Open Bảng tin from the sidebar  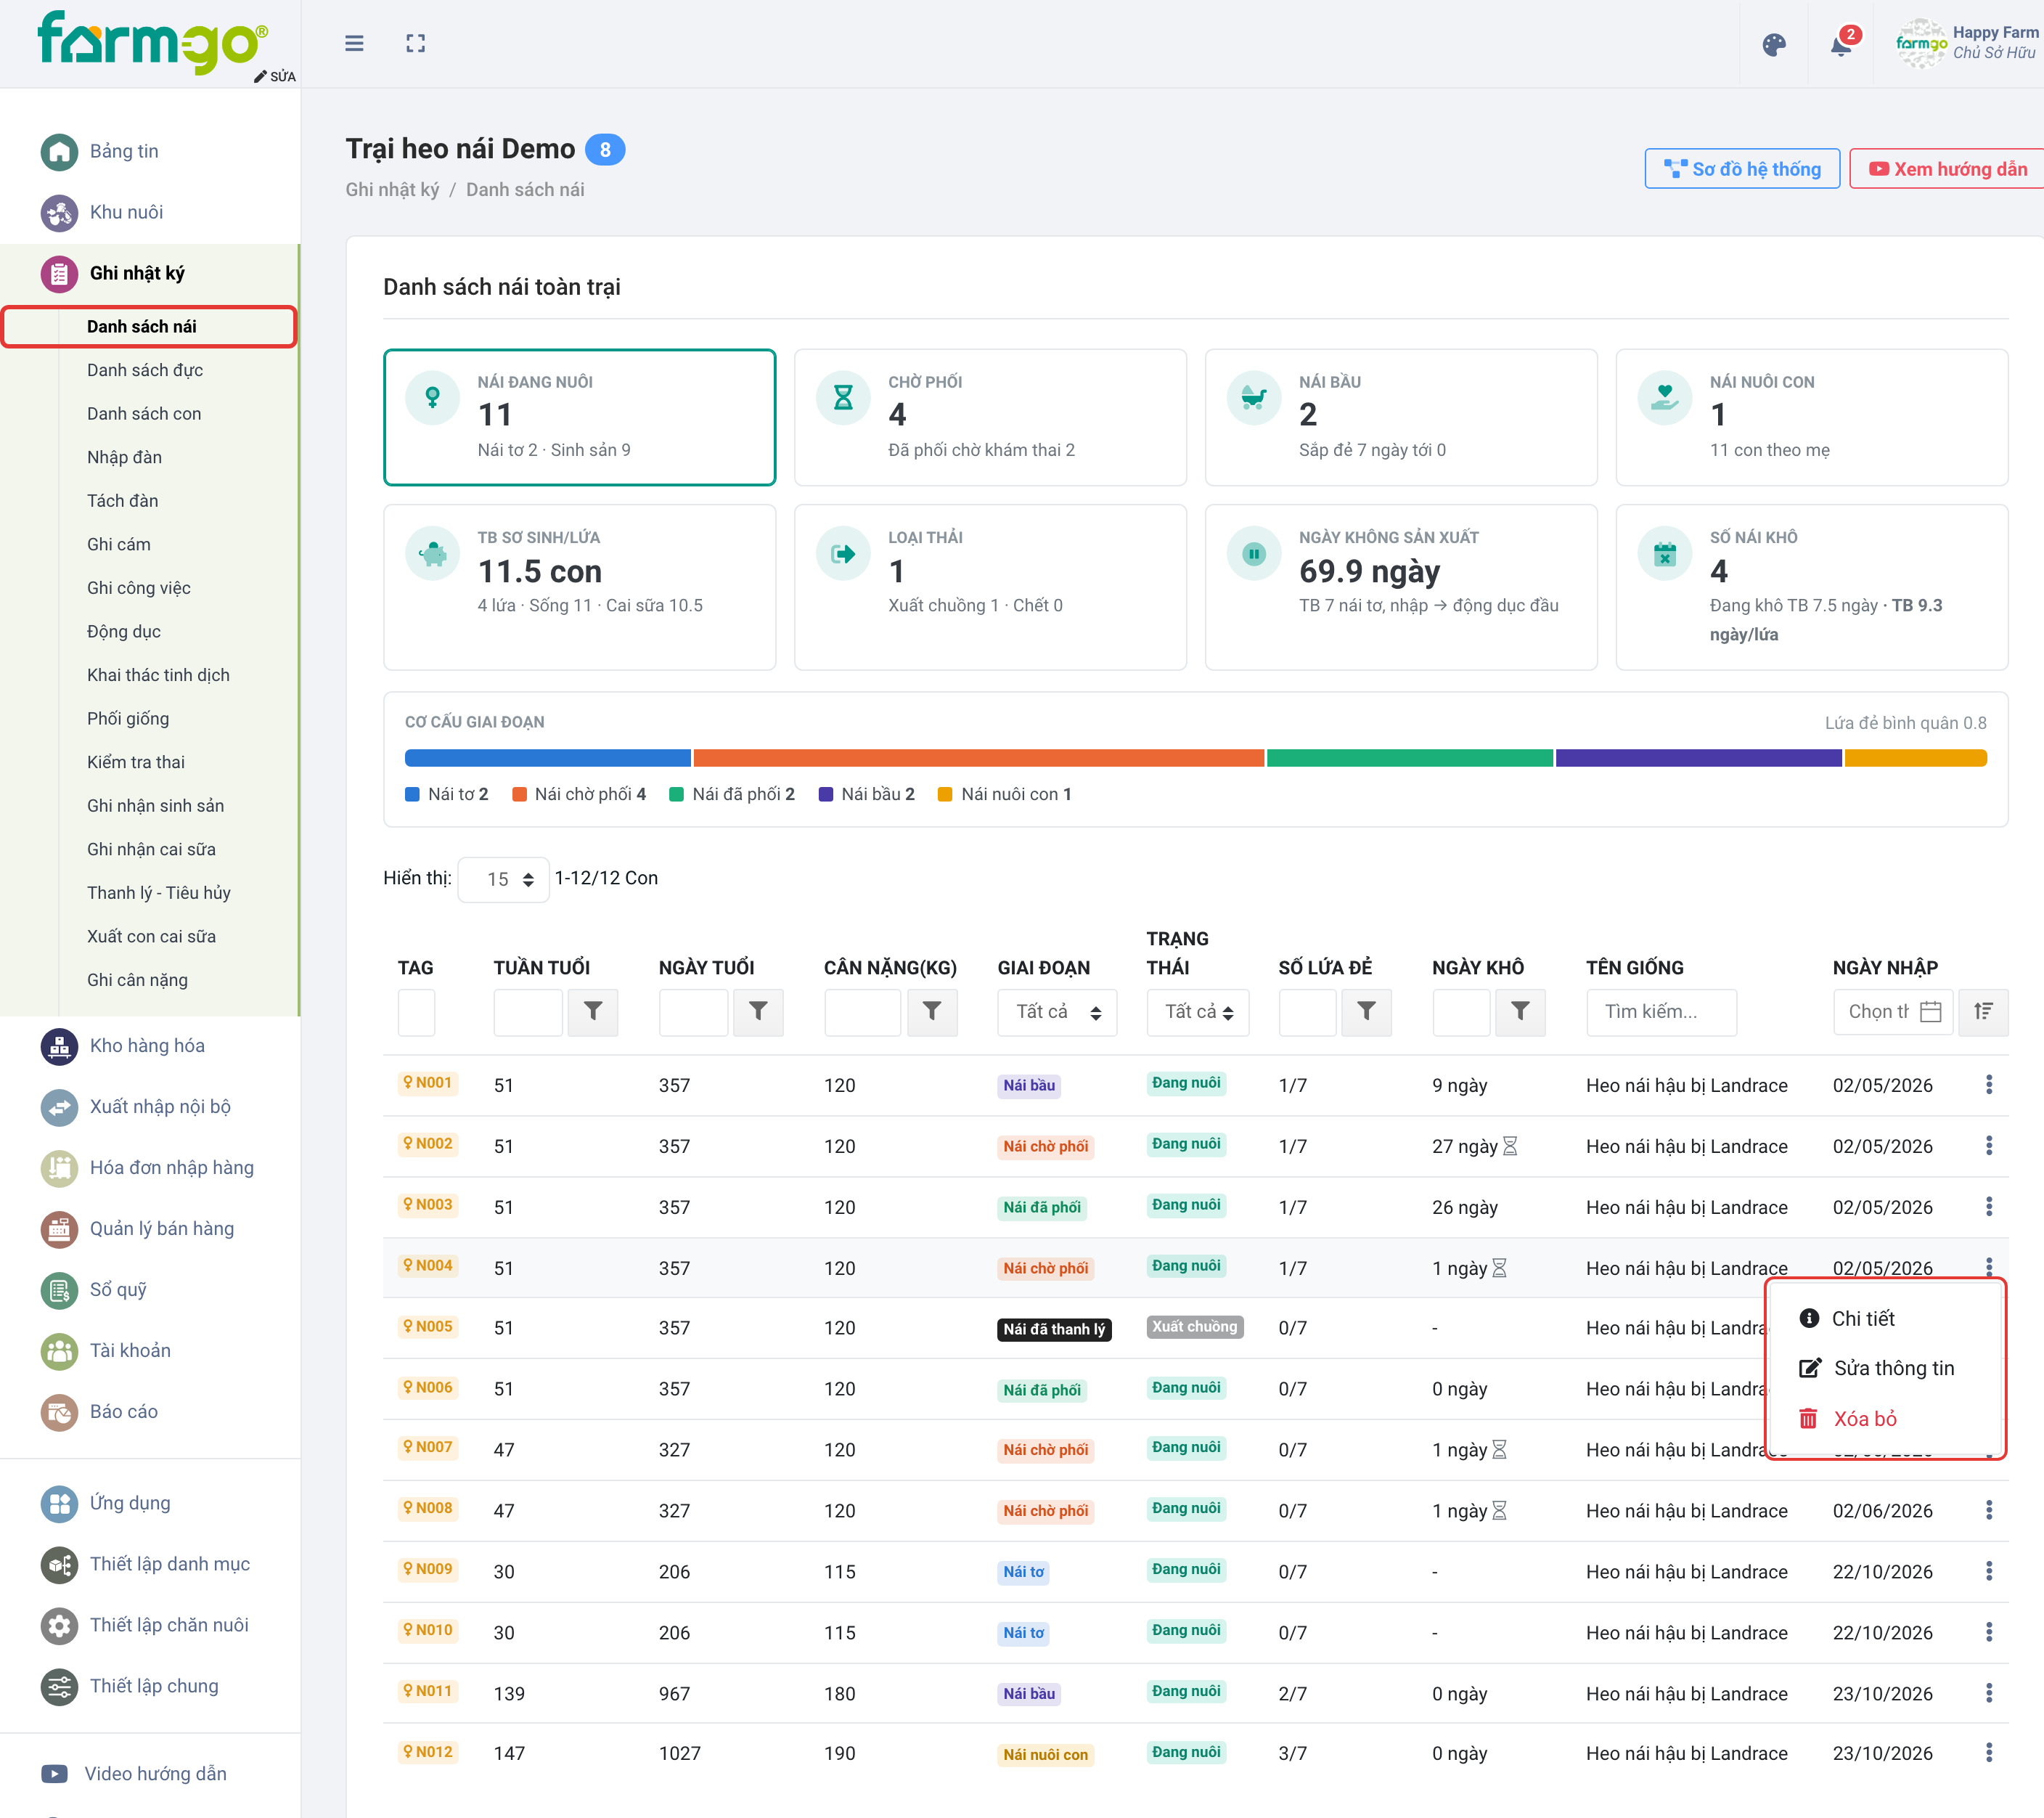click(124, 151)
